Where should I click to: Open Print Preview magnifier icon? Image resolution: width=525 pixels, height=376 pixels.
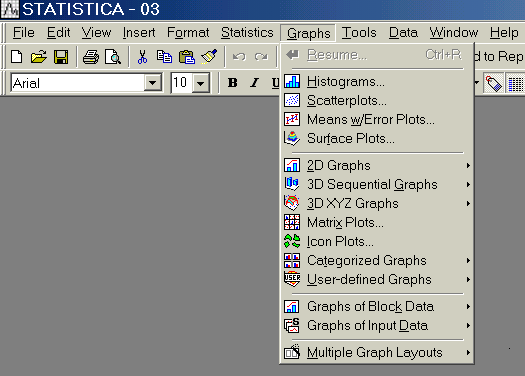pyautogui.click(x=113, y=57)
